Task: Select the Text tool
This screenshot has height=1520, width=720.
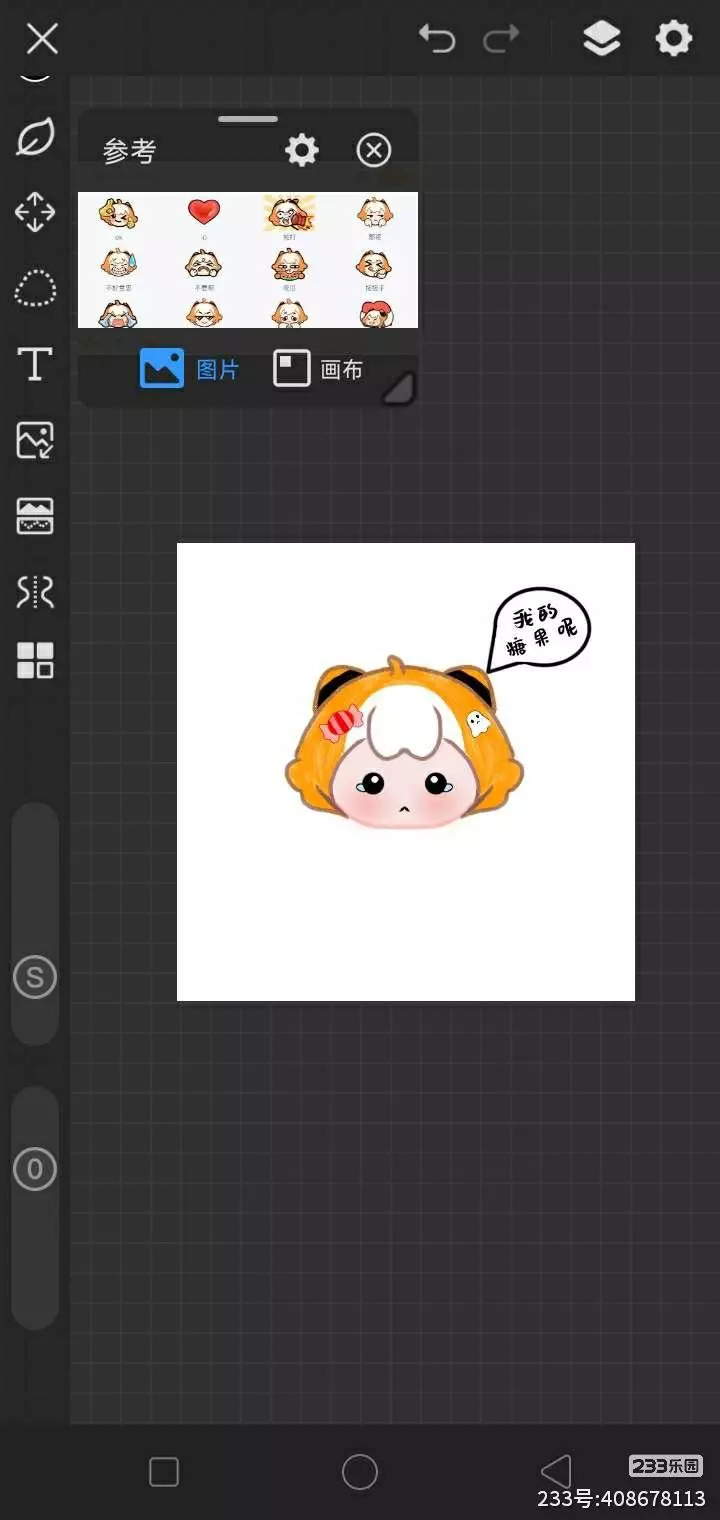Action: click(35, 364)
